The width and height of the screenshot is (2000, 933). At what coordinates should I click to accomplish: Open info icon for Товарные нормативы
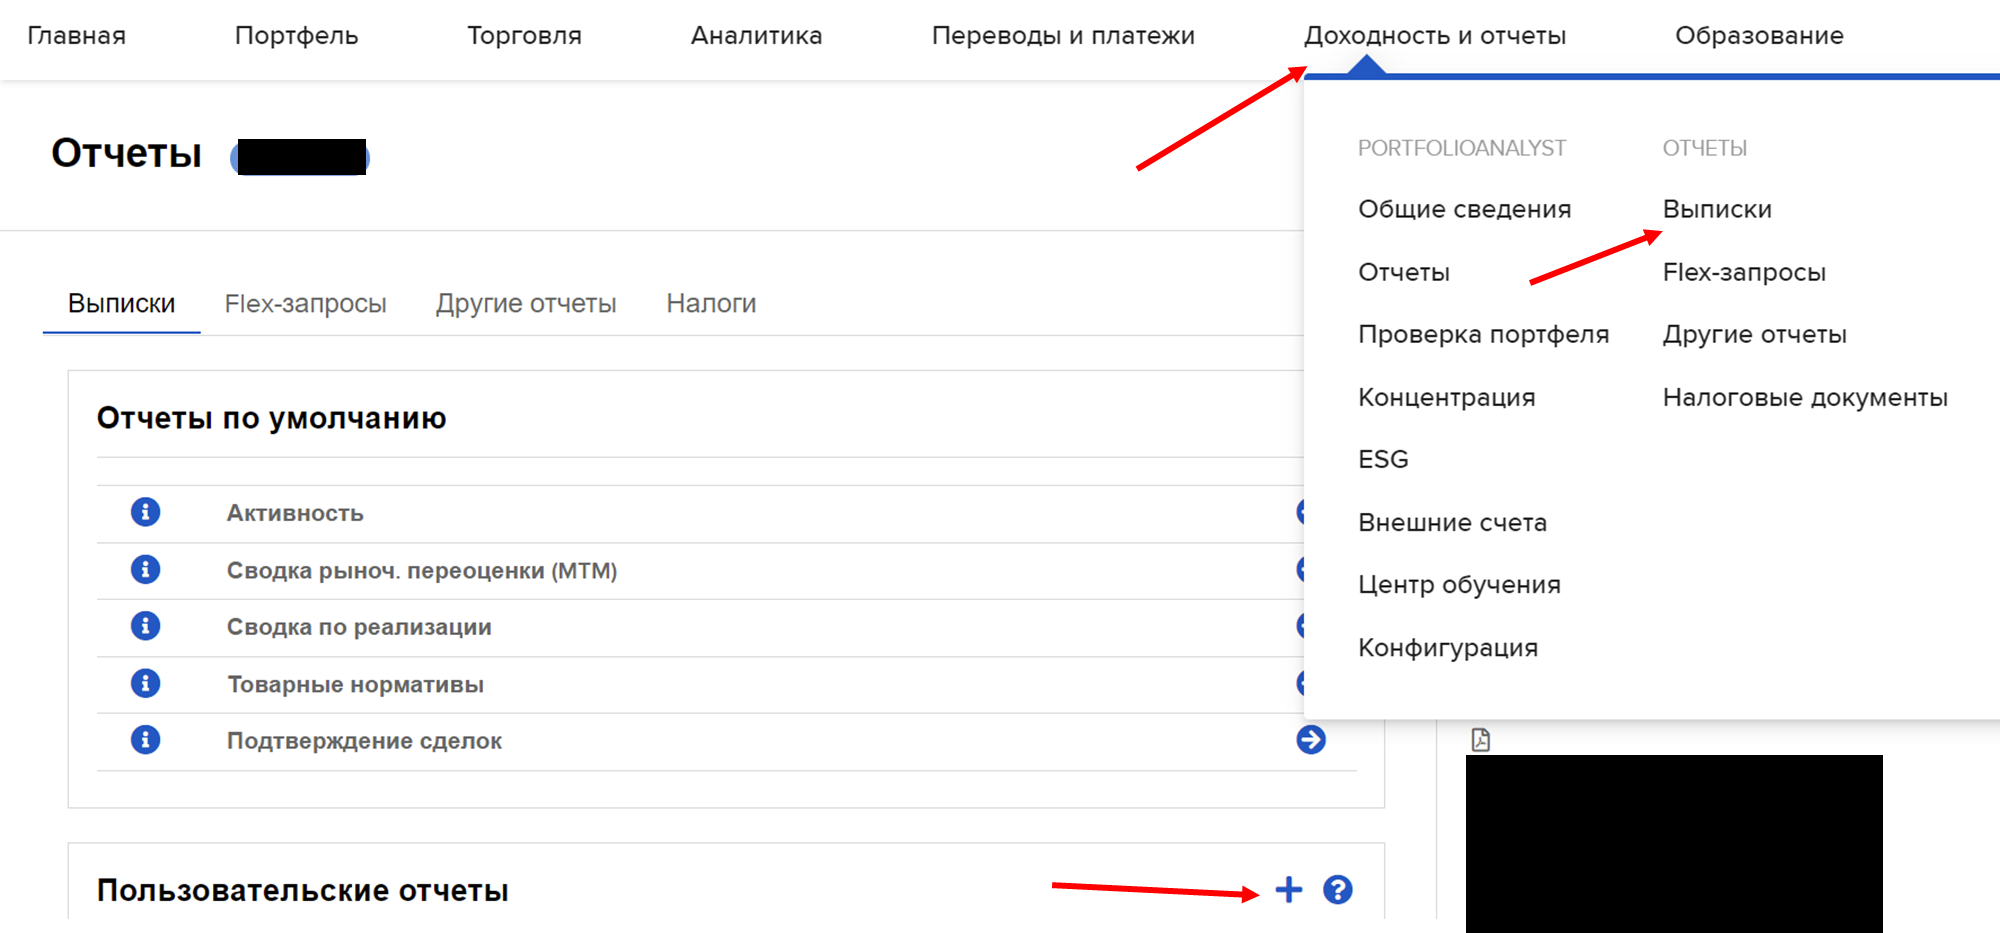(145, 683)
